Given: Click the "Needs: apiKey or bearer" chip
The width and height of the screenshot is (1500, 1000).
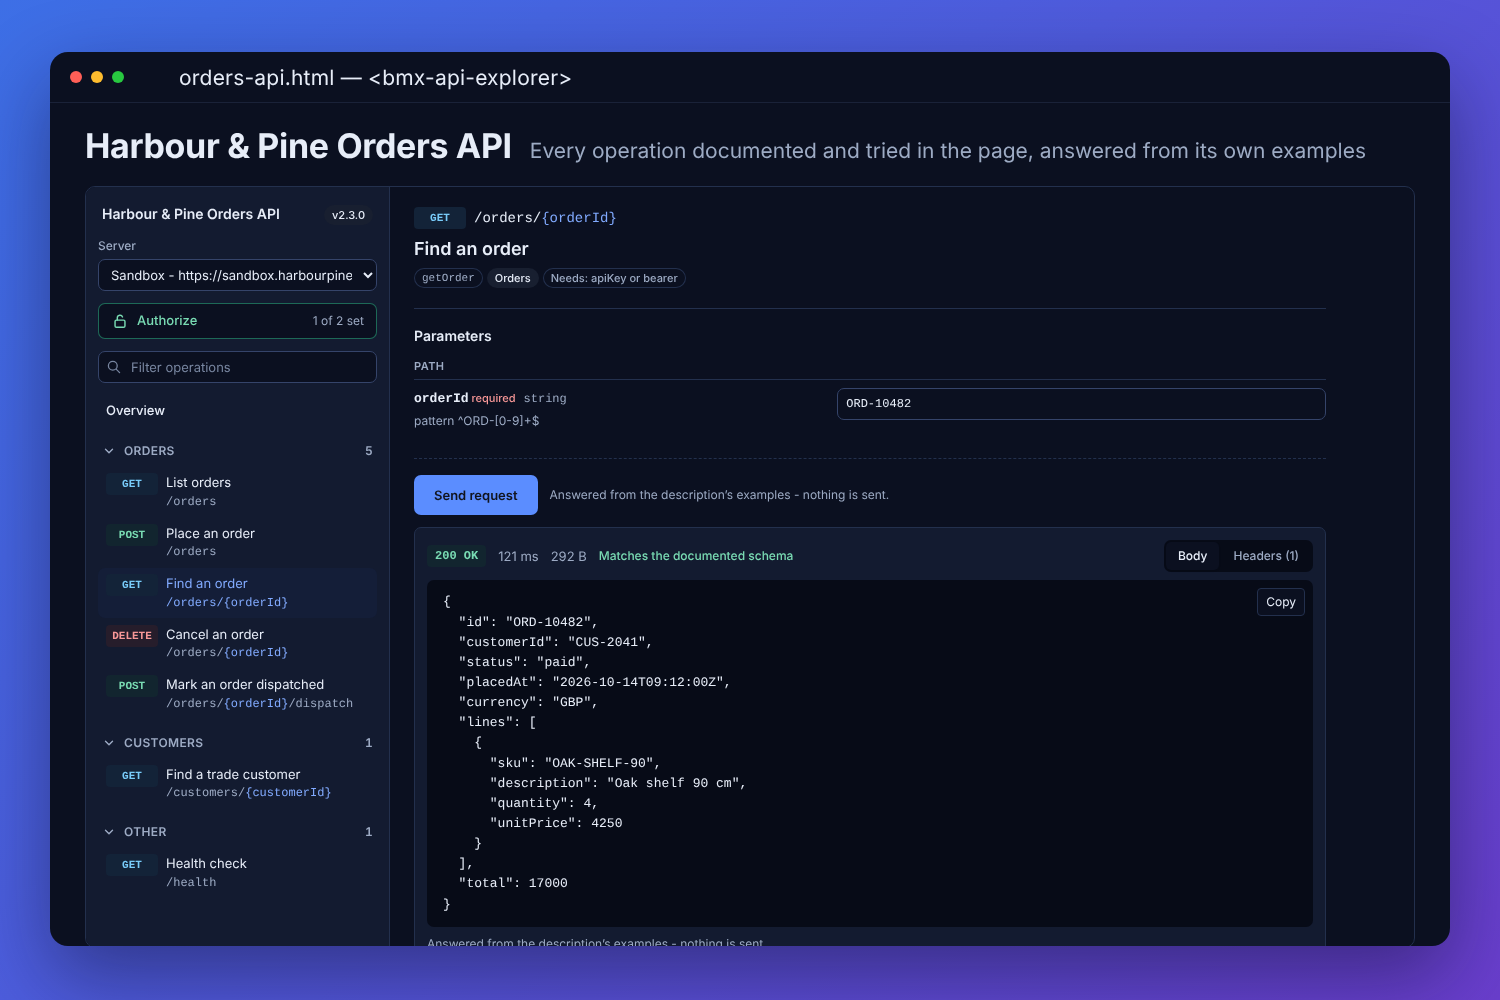Looking at the screenshot, I should click(614, 278).
